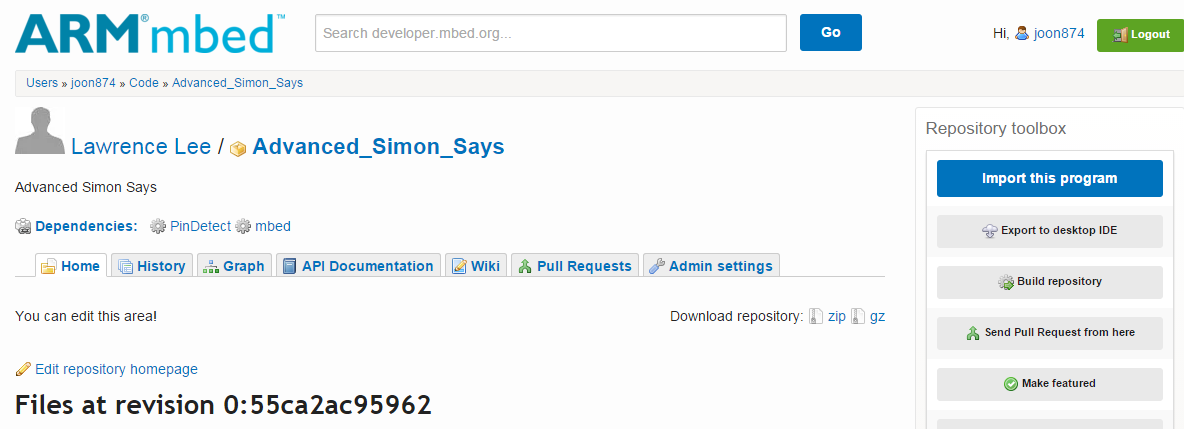The width and height of the screenshot is (1184, 429).
Task: Open the Admin settings tab
Action: [710, 266]
